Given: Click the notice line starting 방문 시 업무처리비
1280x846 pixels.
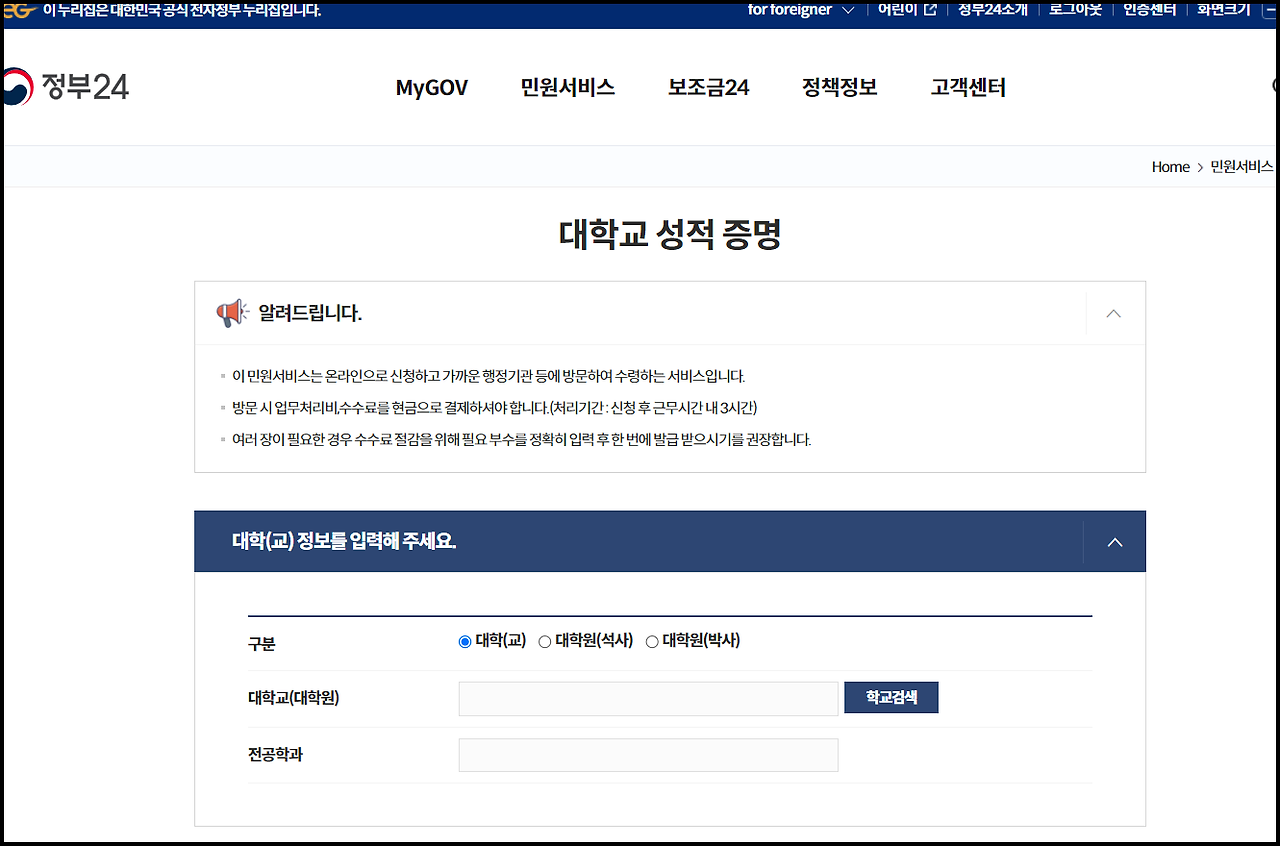Looking at the screenshot, I should [x=494, y=408].
